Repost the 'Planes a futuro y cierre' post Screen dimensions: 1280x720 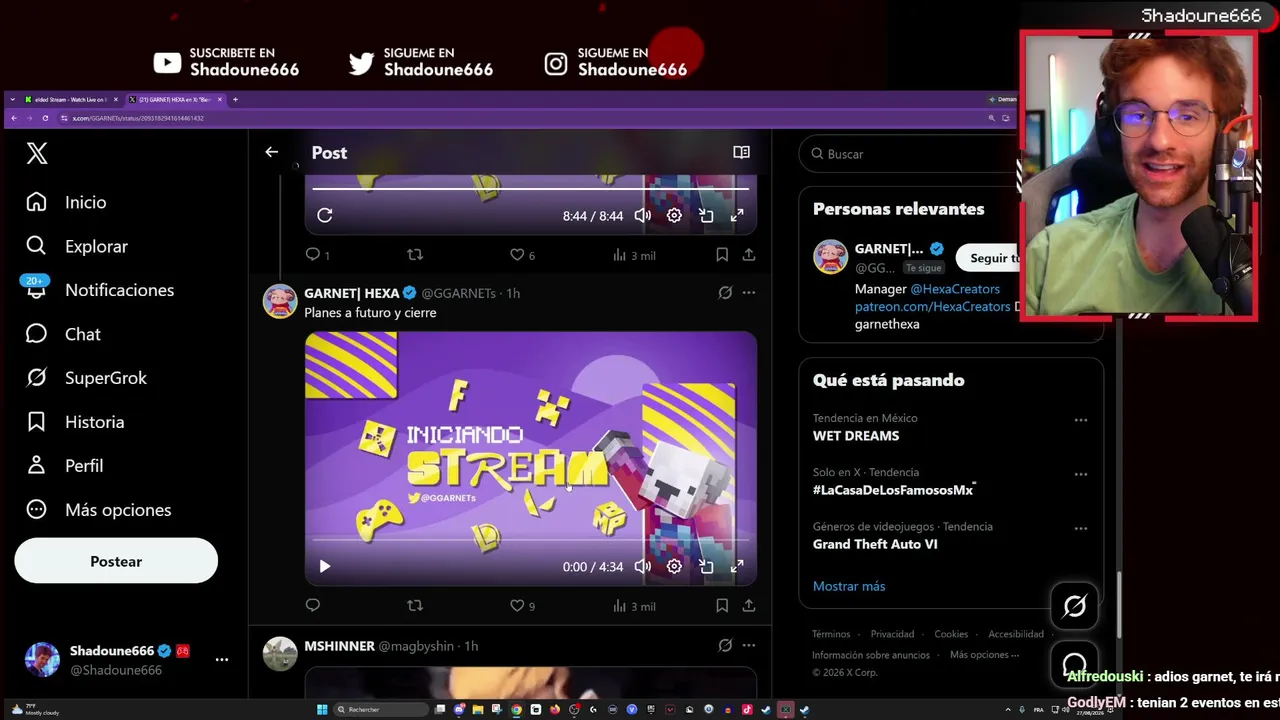coord(415,605)
